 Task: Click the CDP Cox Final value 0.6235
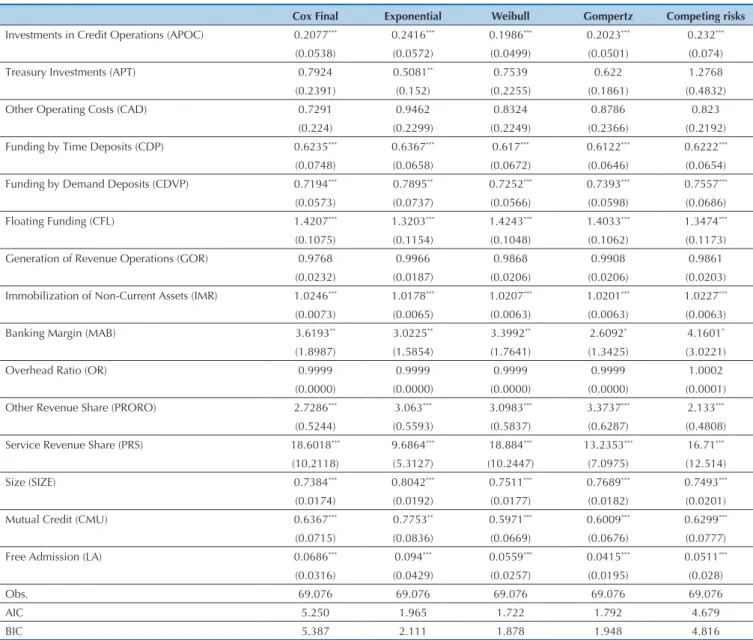[315, 147]
